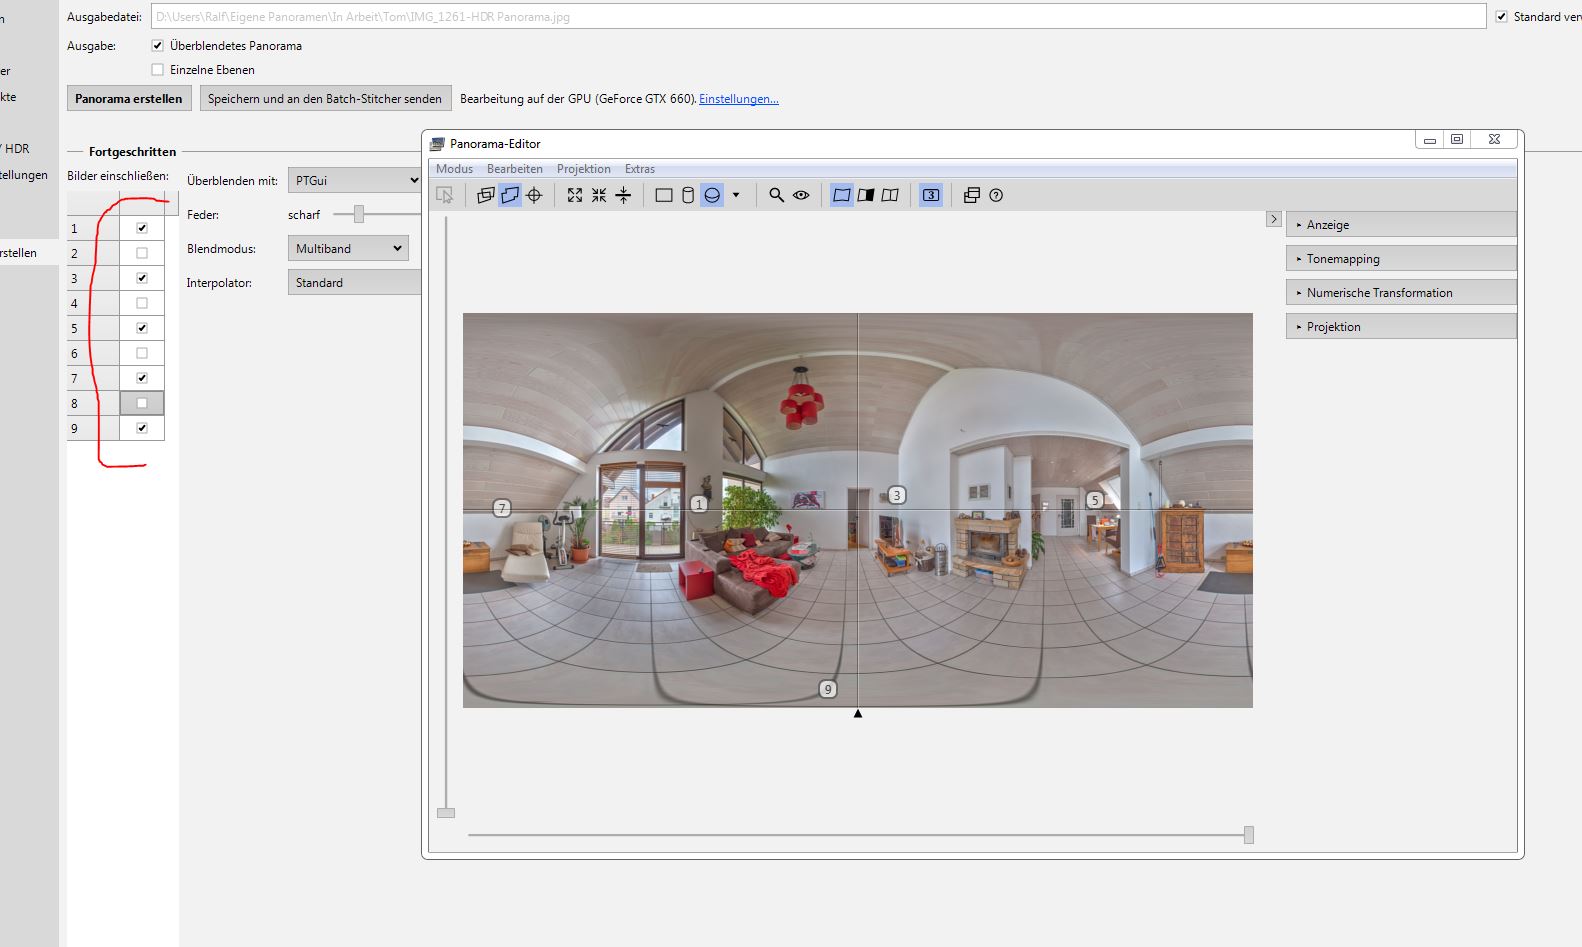
Task: Enable the Einzelne Ebenen checkbox
Action: (x=157, y=70)
